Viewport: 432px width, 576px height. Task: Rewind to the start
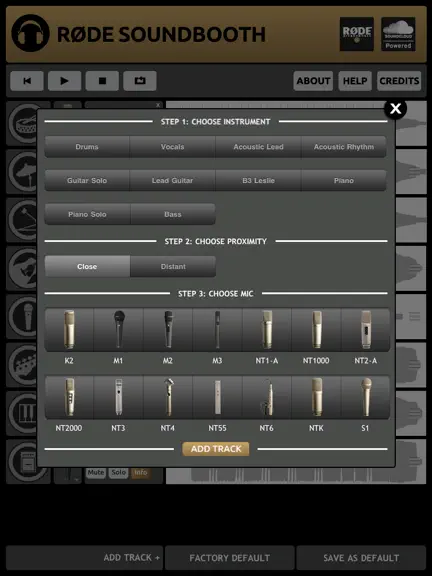[27, 81]
